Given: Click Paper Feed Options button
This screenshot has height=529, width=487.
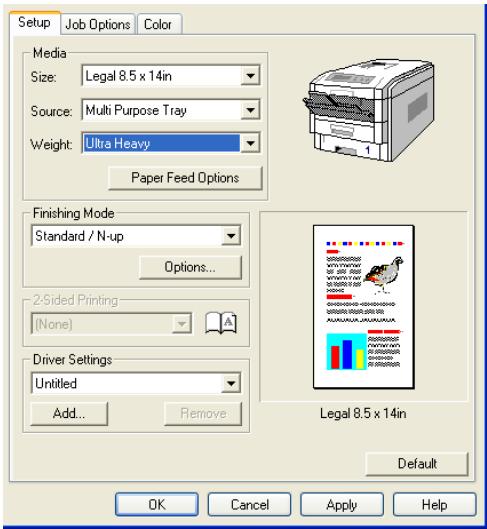Looking at the screenshot, I should (x=185, y=178).
